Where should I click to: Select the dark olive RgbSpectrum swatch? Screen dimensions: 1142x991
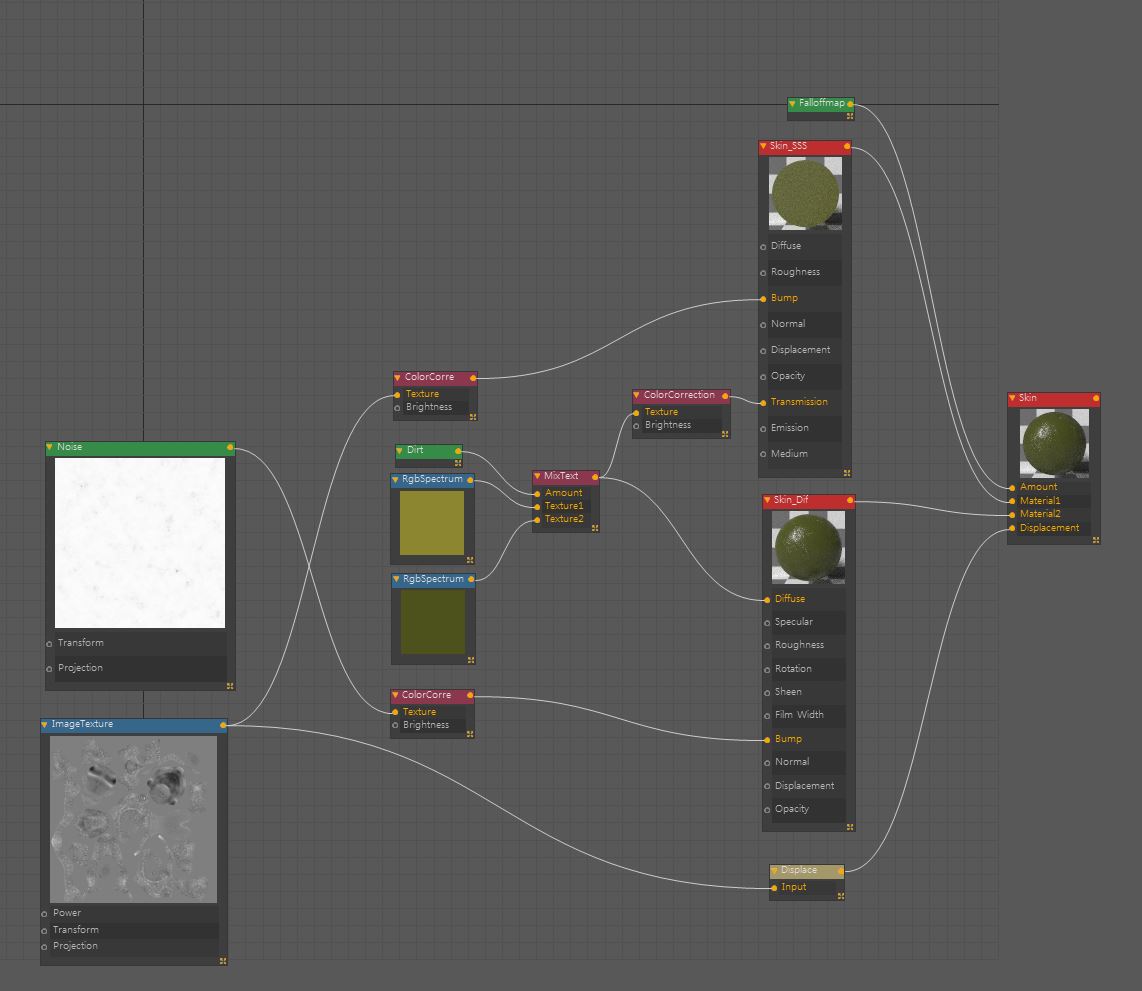(433, 622)
